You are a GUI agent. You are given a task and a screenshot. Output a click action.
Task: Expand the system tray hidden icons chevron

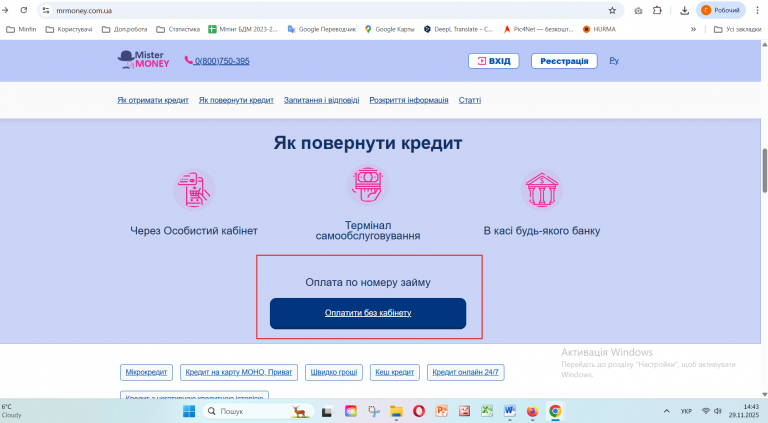[666, 411]
